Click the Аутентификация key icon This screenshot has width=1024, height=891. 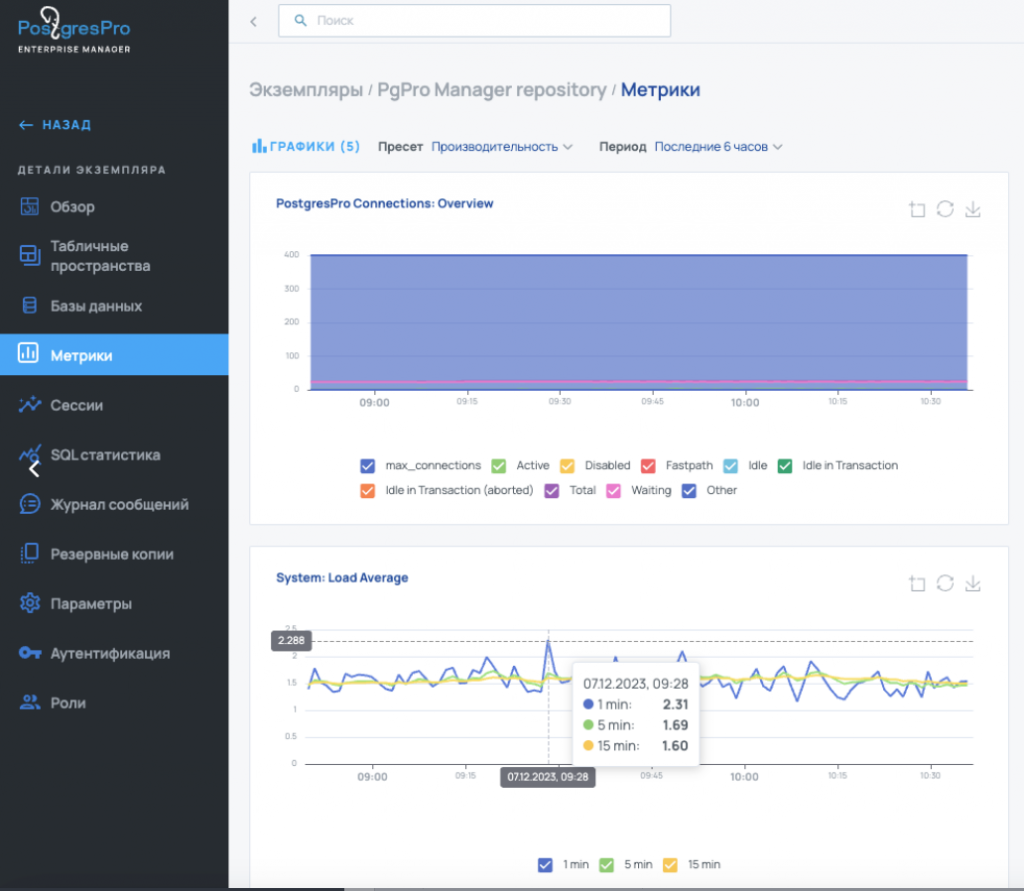[x=29, y=653]
